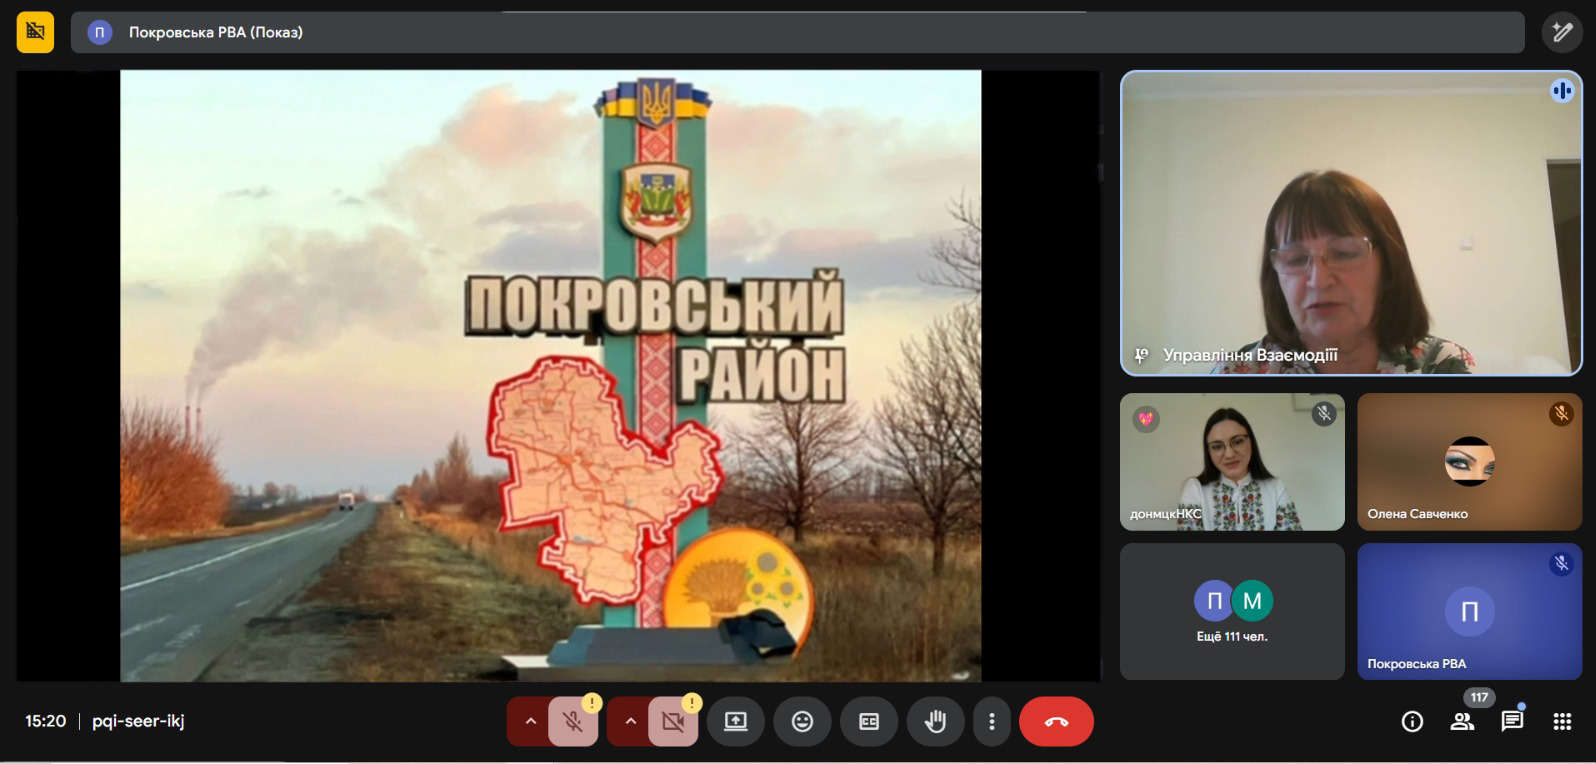Viewport: 1596px width, 764px height.
Task: Select the Олена Савченко participant tile
Action: pos(1469,461)
